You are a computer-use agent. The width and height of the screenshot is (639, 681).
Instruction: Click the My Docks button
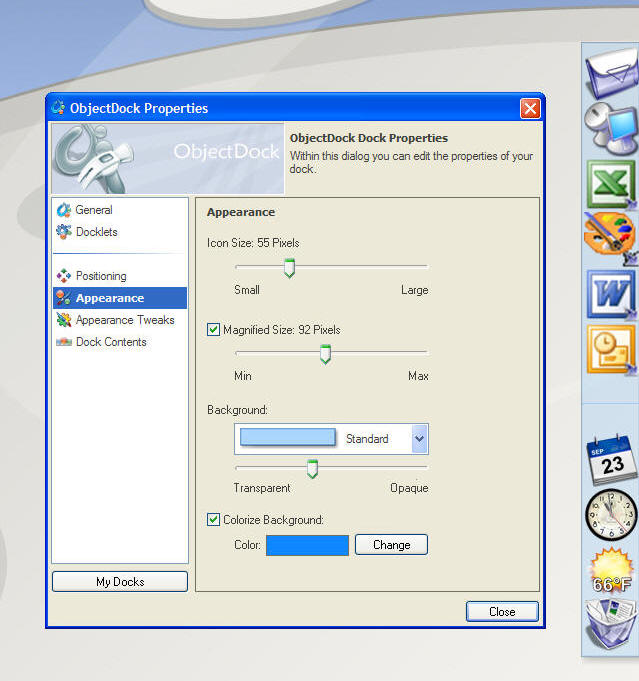click(120, 582)
